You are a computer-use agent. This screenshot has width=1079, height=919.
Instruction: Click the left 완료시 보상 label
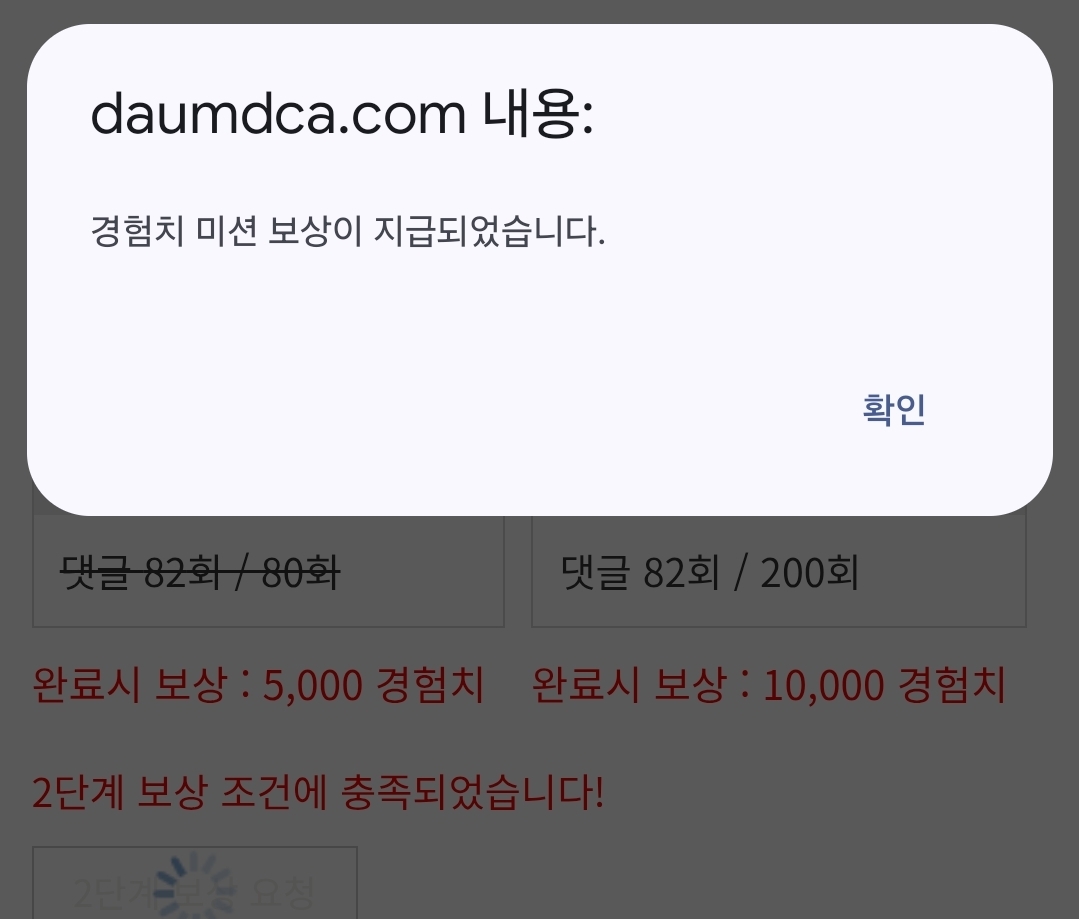[129, 684]
